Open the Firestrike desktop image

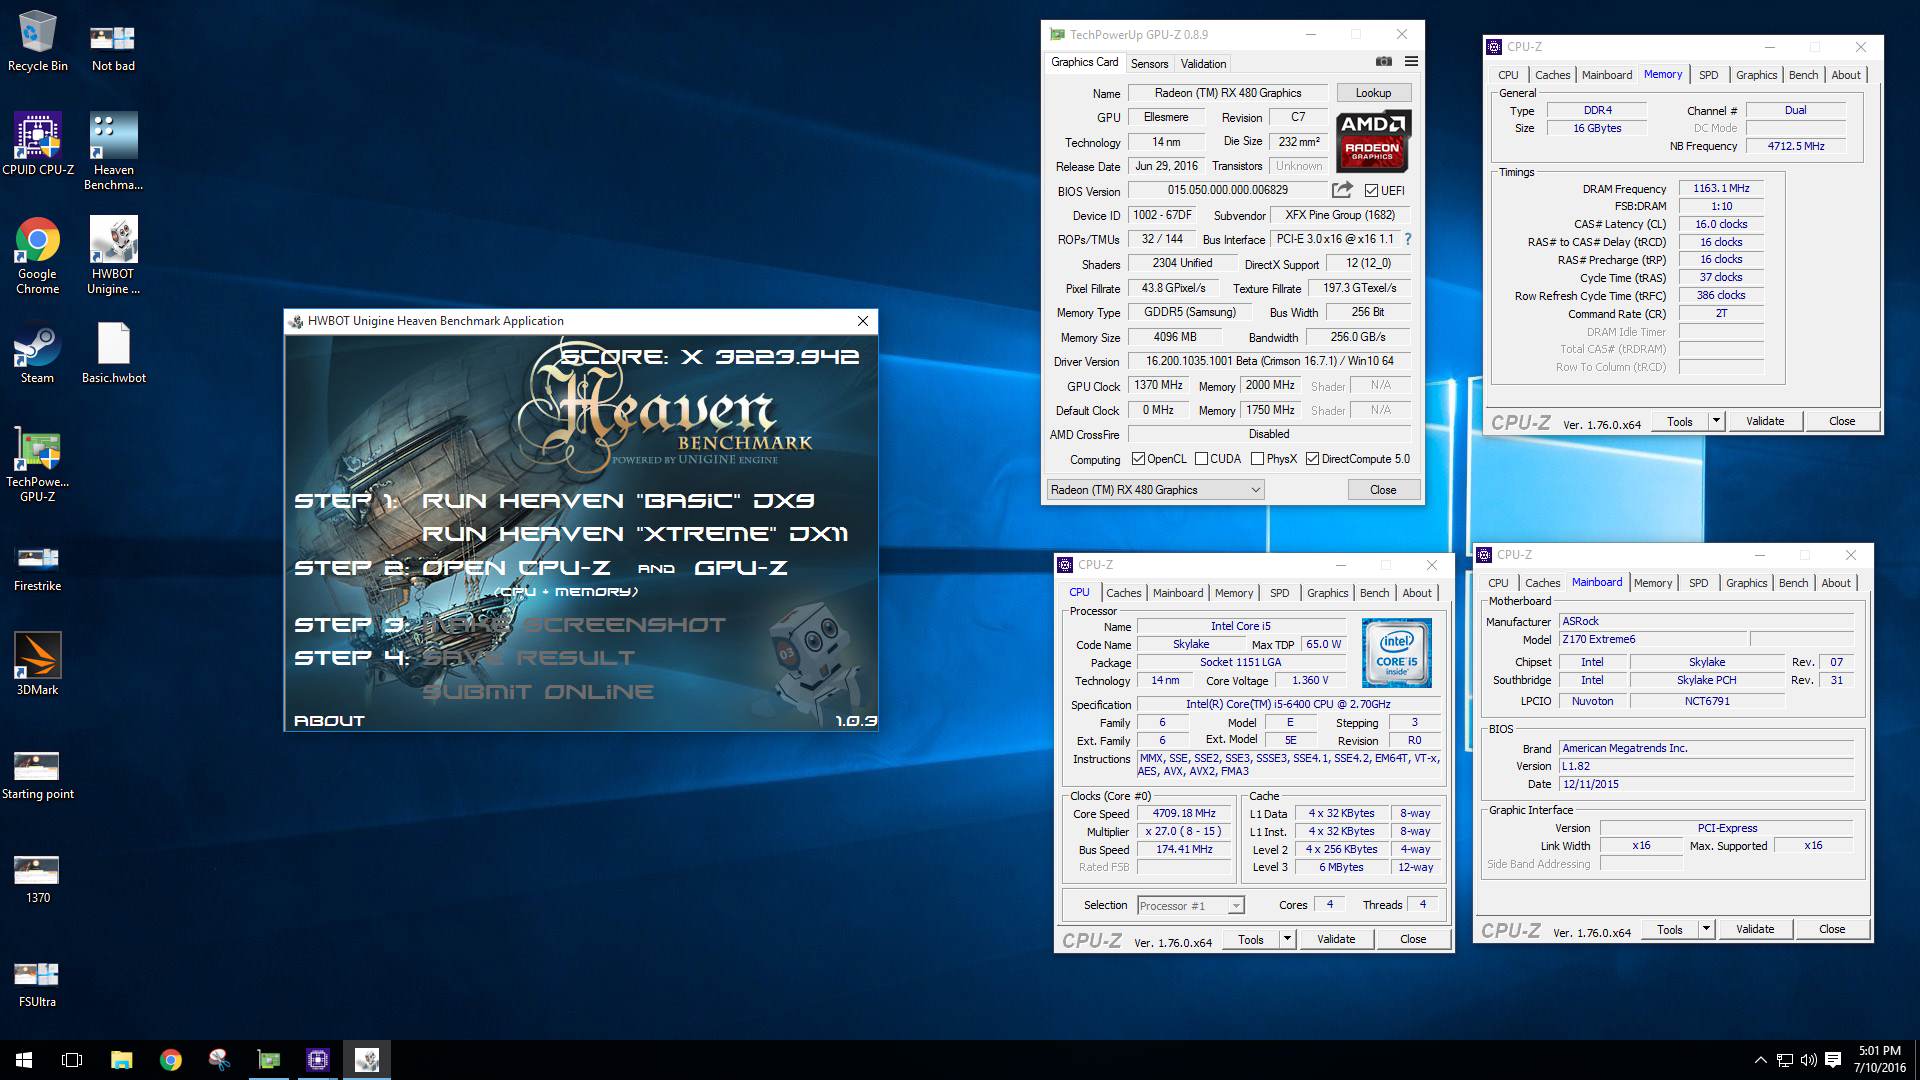click(x=38, y=568)
